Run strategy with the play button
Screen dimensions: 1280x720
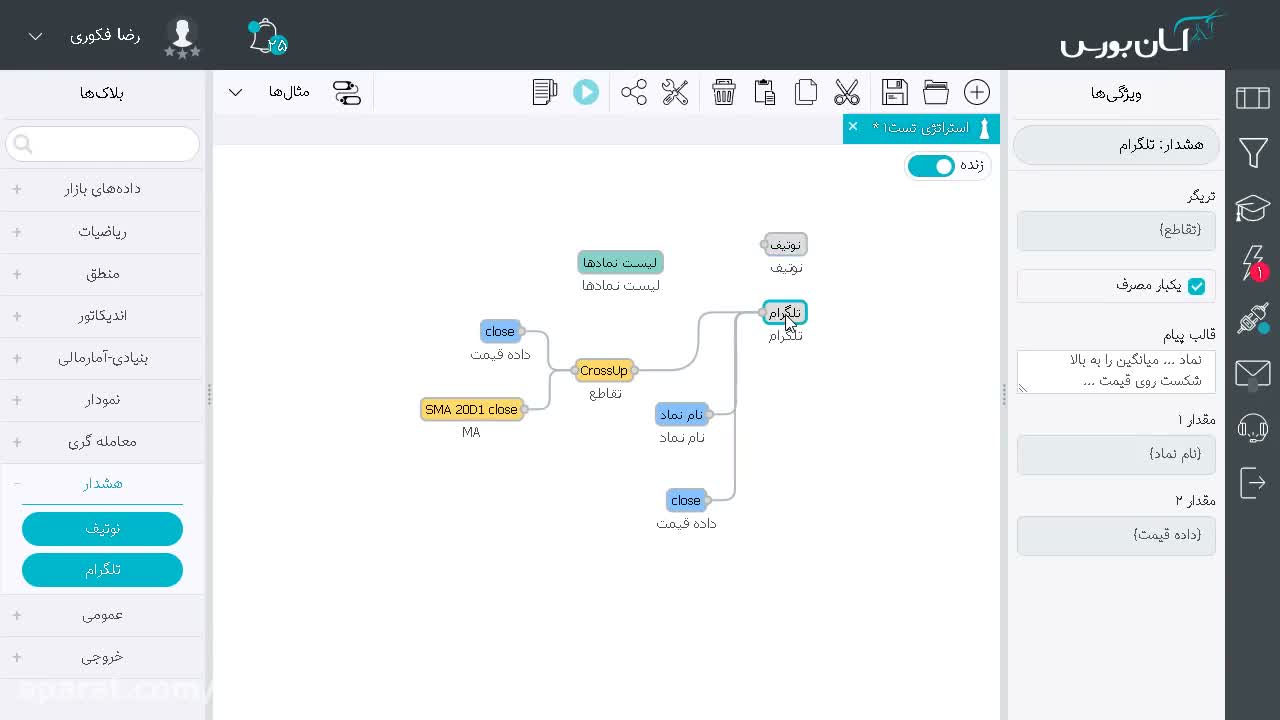tap(586, 92)
